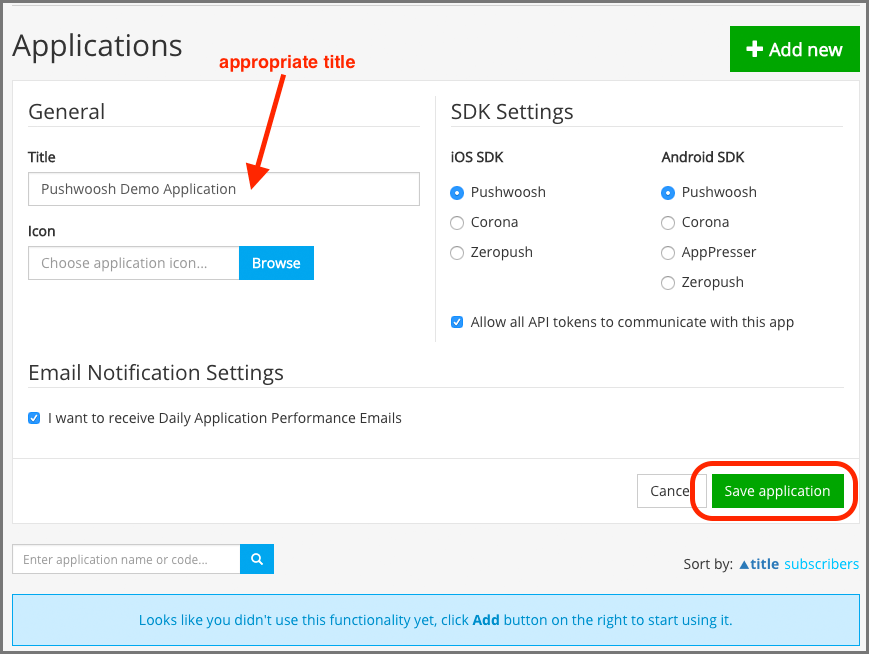Sort applications by subscribers

(821, 564)
